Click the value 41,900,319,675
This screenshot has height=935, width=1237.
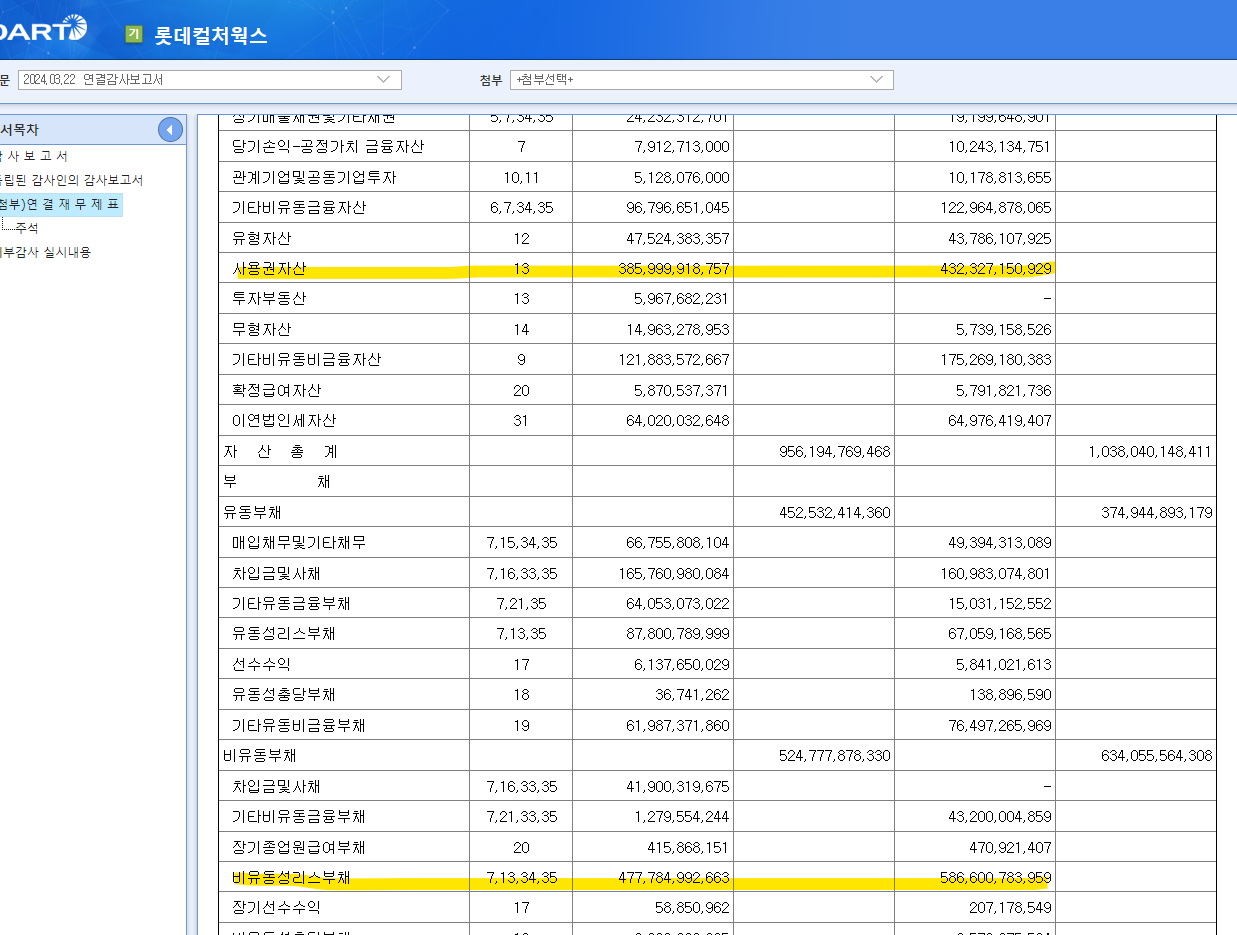[678, 787]
